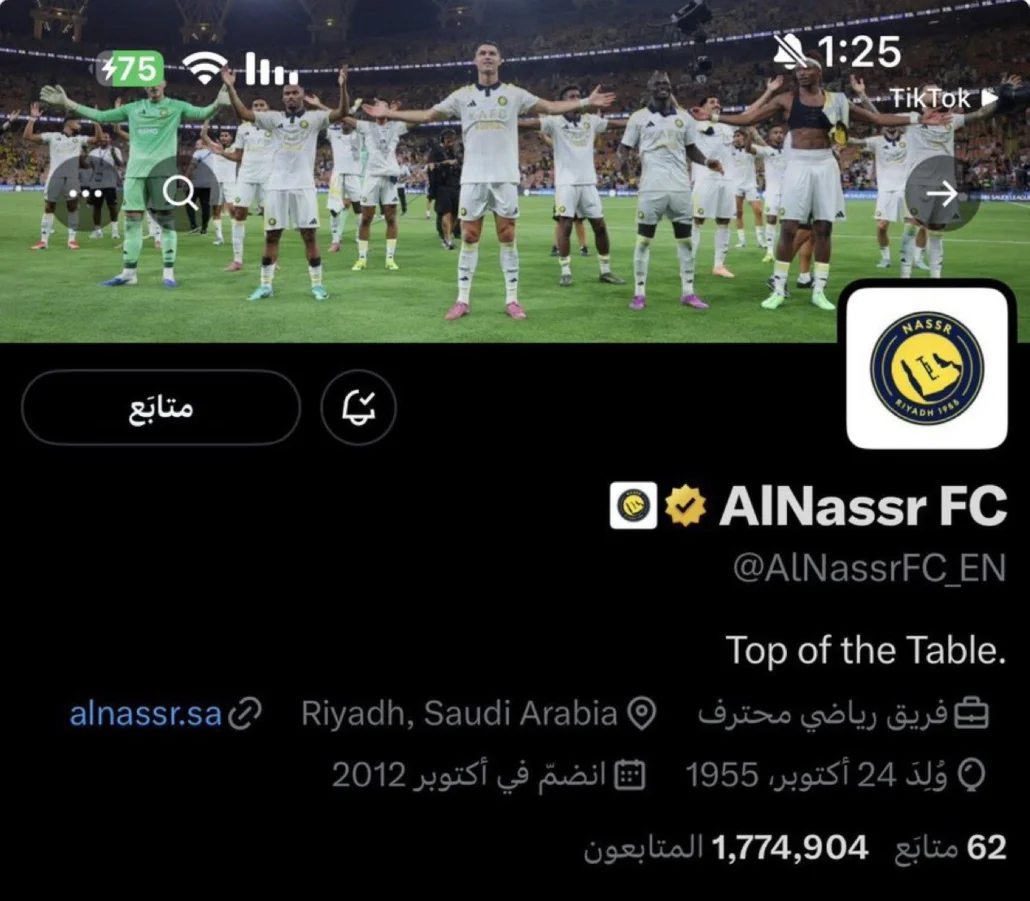Tap the arrow button on the banner

(x=942, y=193)
